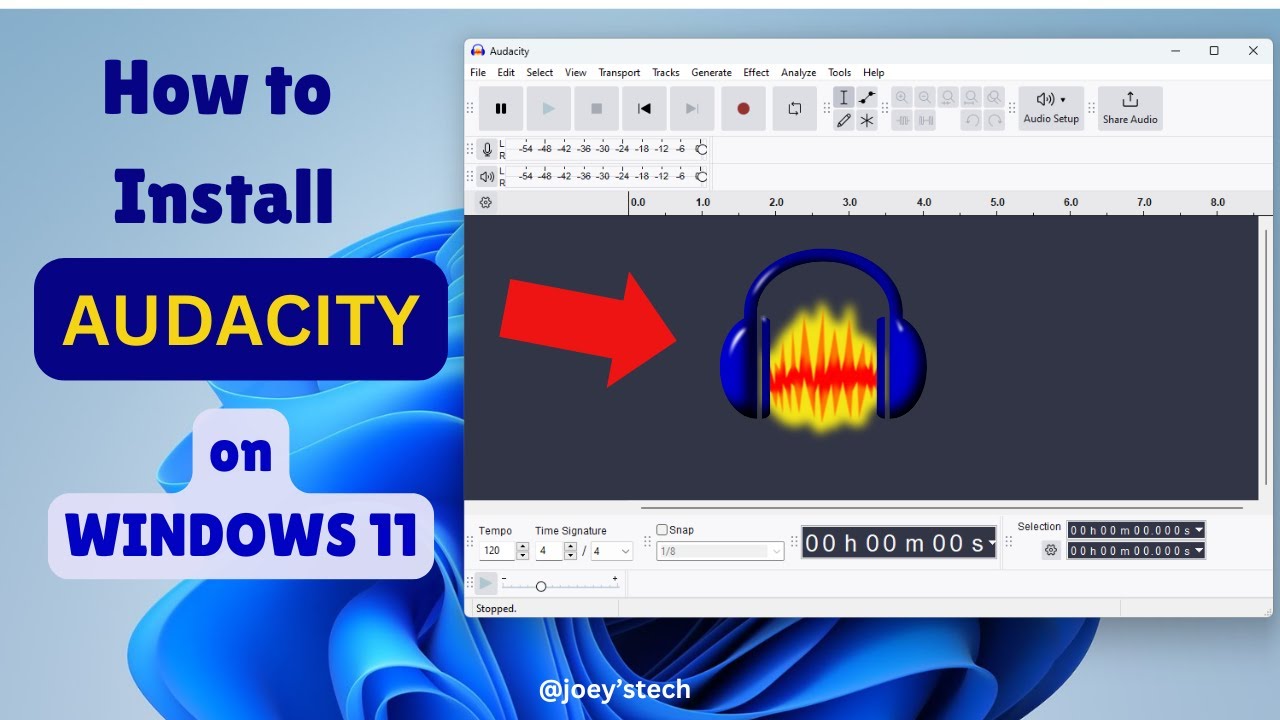Click the 2.0 mark on timeline ruler

click(776, 202)
